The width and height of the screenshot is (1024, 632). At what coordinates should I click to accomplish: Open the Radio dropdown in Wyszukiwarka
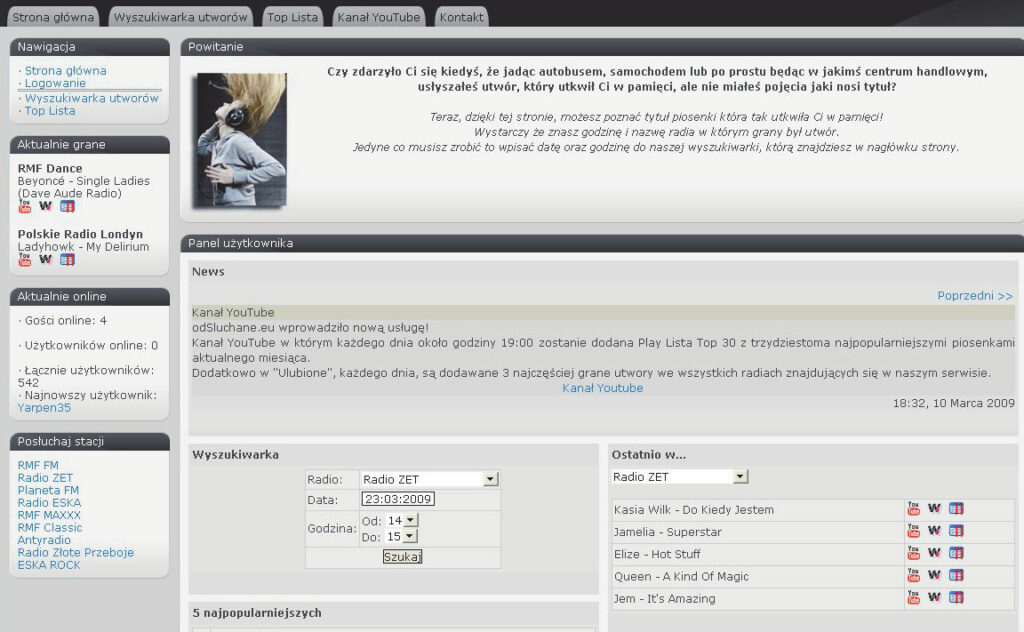pos(490,479)
